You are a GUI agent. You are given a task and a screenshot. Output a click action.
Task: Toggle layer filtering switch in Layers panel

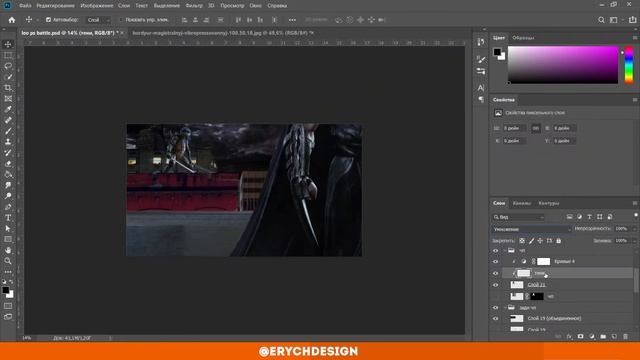point(636,216)
